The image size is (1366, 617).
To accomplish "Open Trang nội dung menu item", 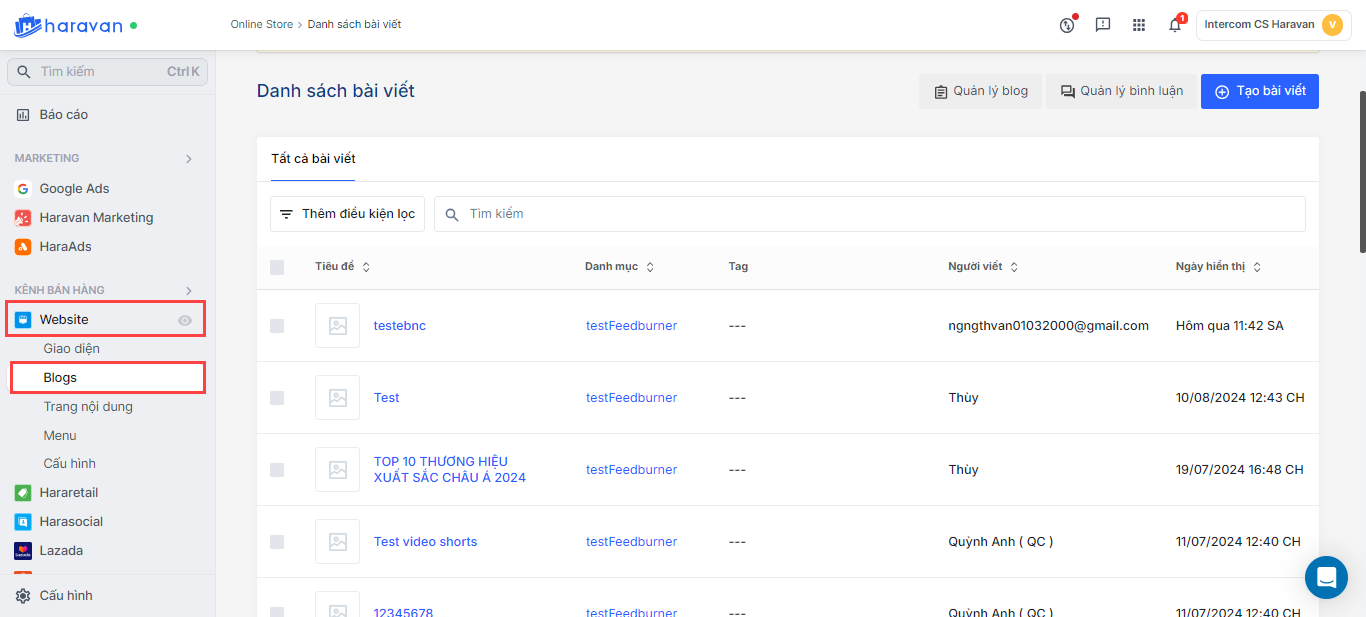I will (88, 407).
